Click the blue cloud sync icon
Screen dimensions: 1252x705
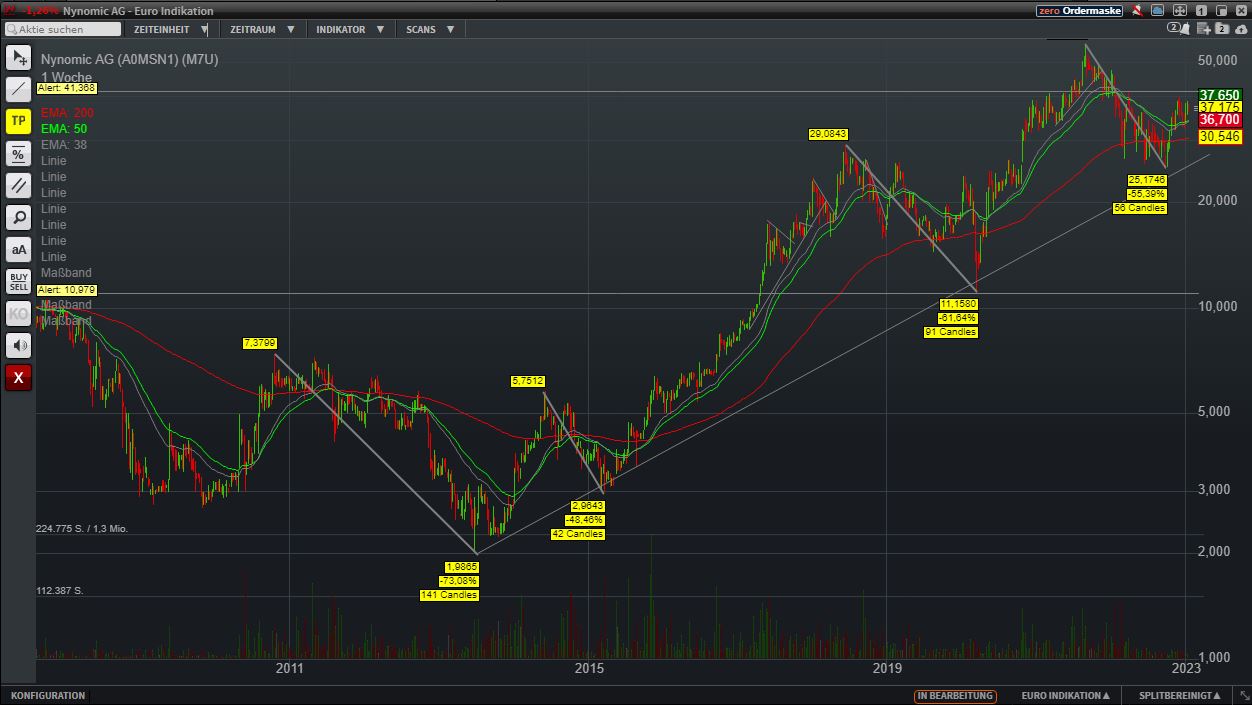click(1157, 11)
